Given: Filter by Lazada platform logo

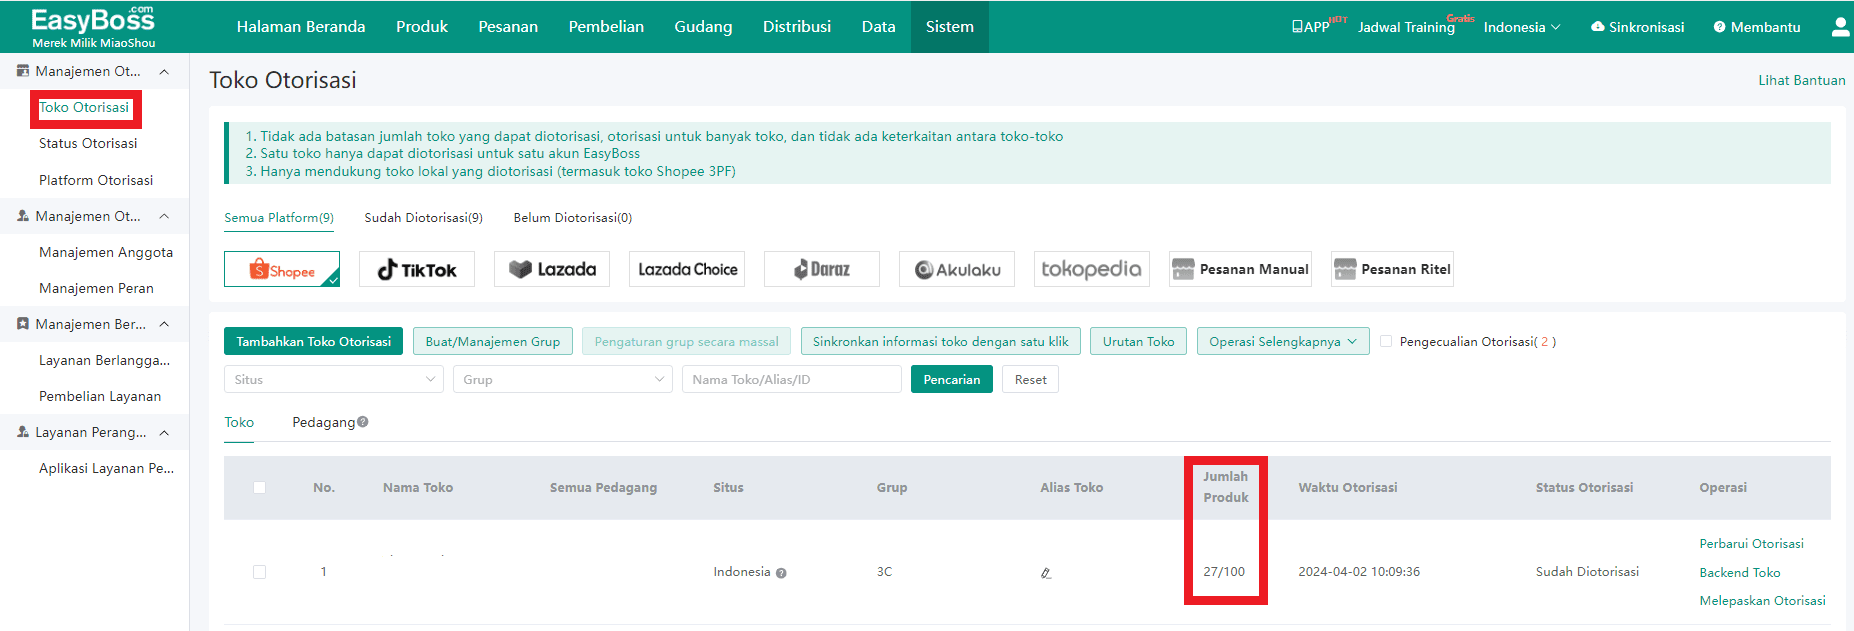Looking at the screenshot, I should (552, 269).
